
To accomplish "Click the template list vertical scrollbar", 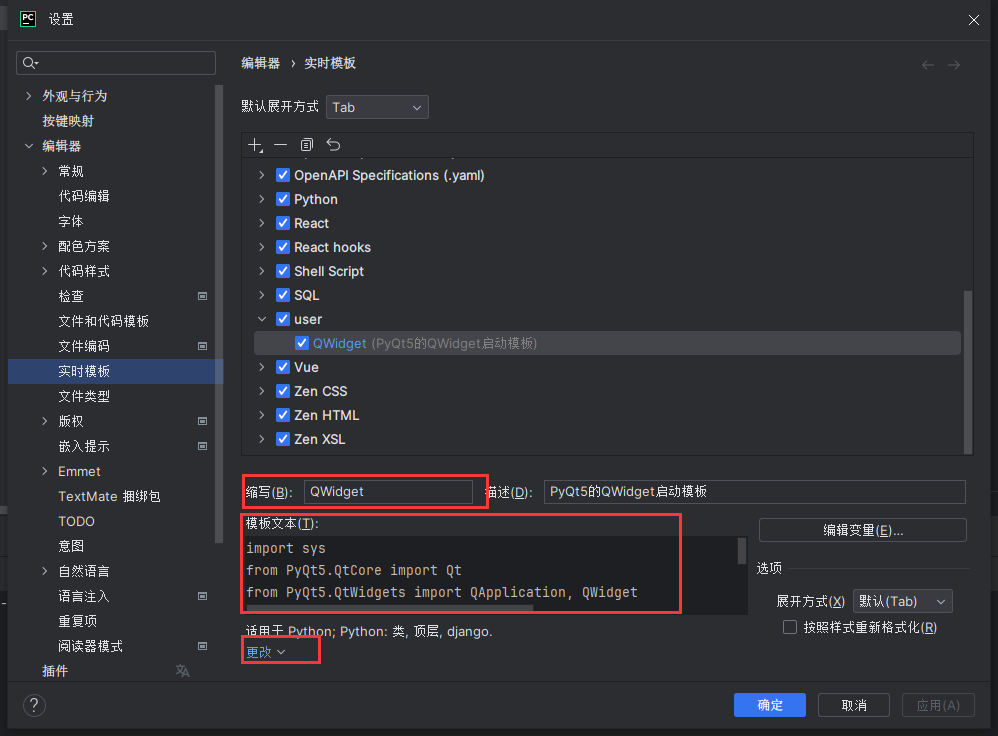I will click(968, 372).
